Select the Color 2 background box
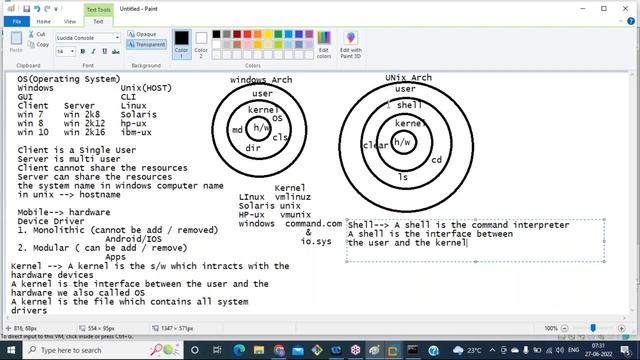640x360 pixels. pyautogui.click(x=201, y=44)
